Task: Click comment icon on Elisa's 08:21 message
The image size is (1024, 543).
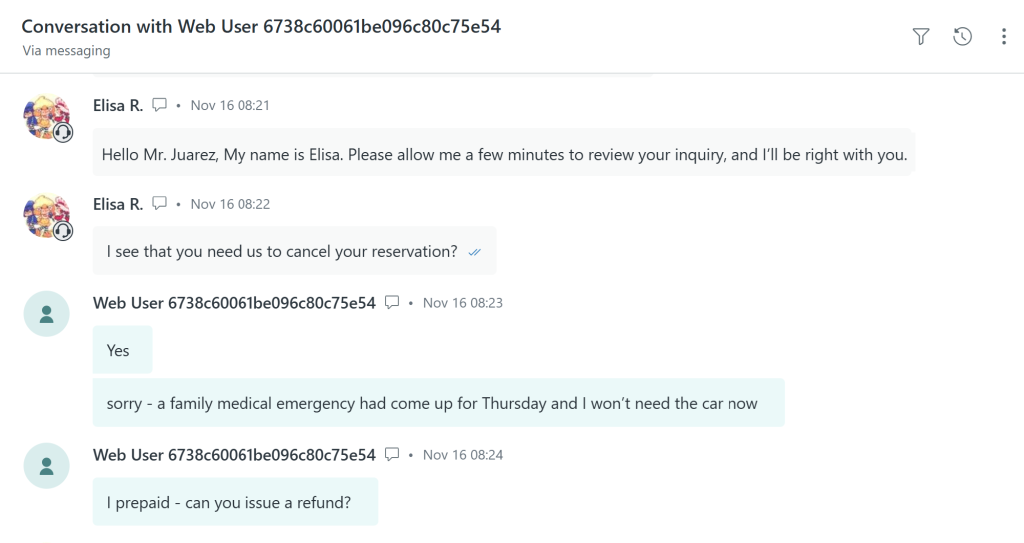Action: (x=160, y=105)
